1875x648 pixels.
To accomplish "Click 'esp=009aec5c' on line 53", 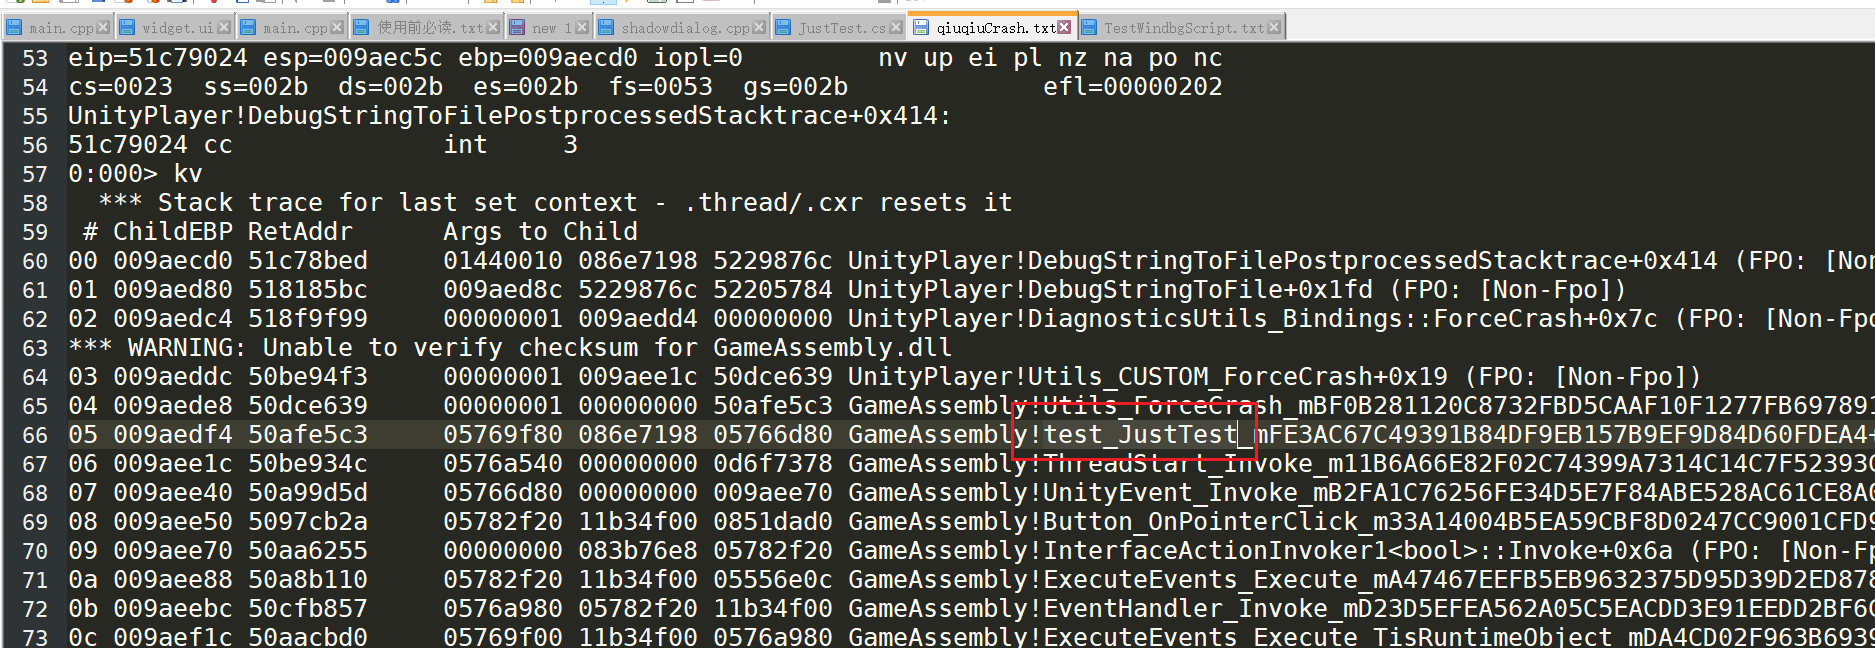I will 353,58.
